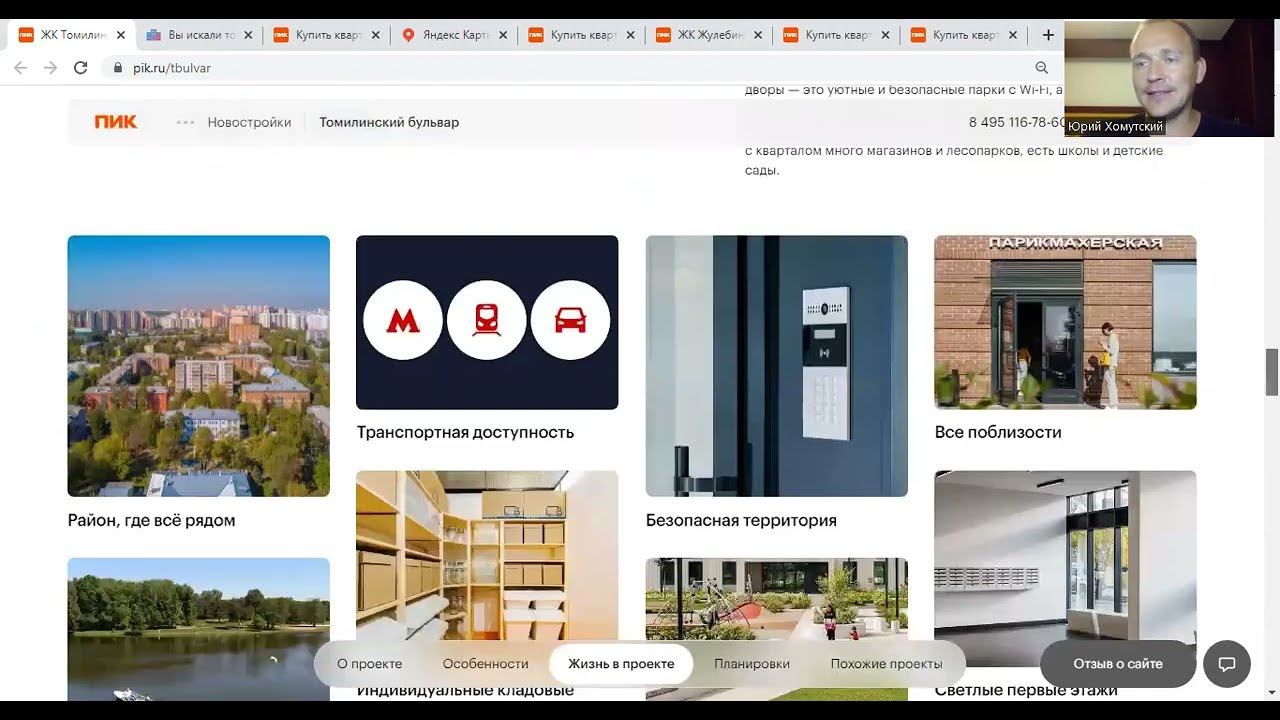
Task: Close the Вы искали tab
Action: coord(248,35)
